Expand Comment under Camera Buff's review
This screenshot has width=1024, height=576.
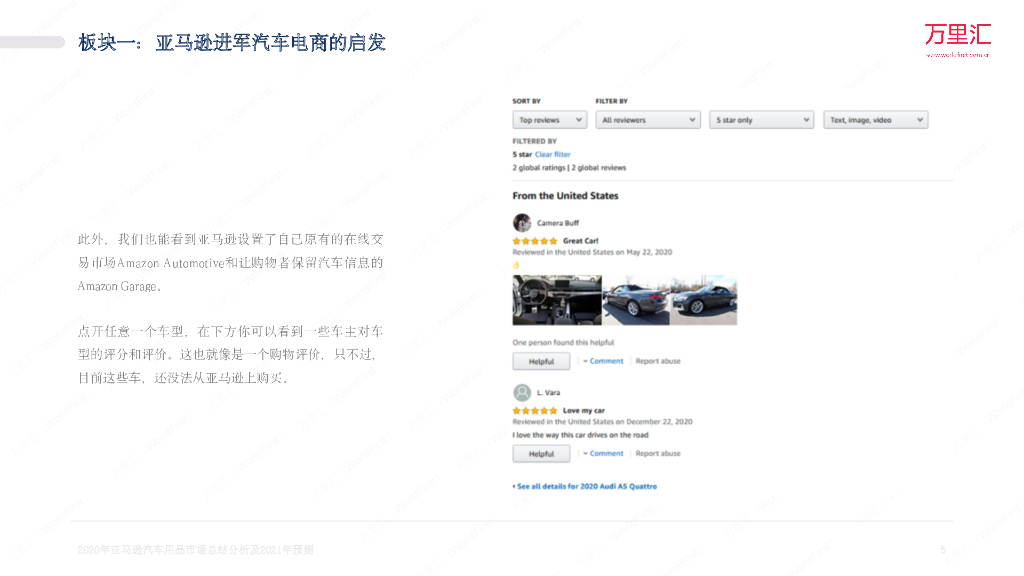pos(605,361)
